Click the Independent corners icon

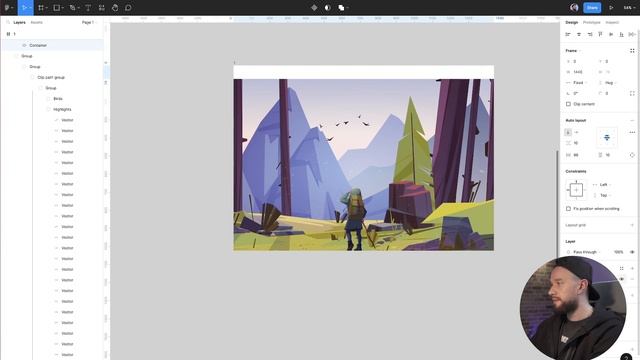pyautogui.click(x=632, y=93)
